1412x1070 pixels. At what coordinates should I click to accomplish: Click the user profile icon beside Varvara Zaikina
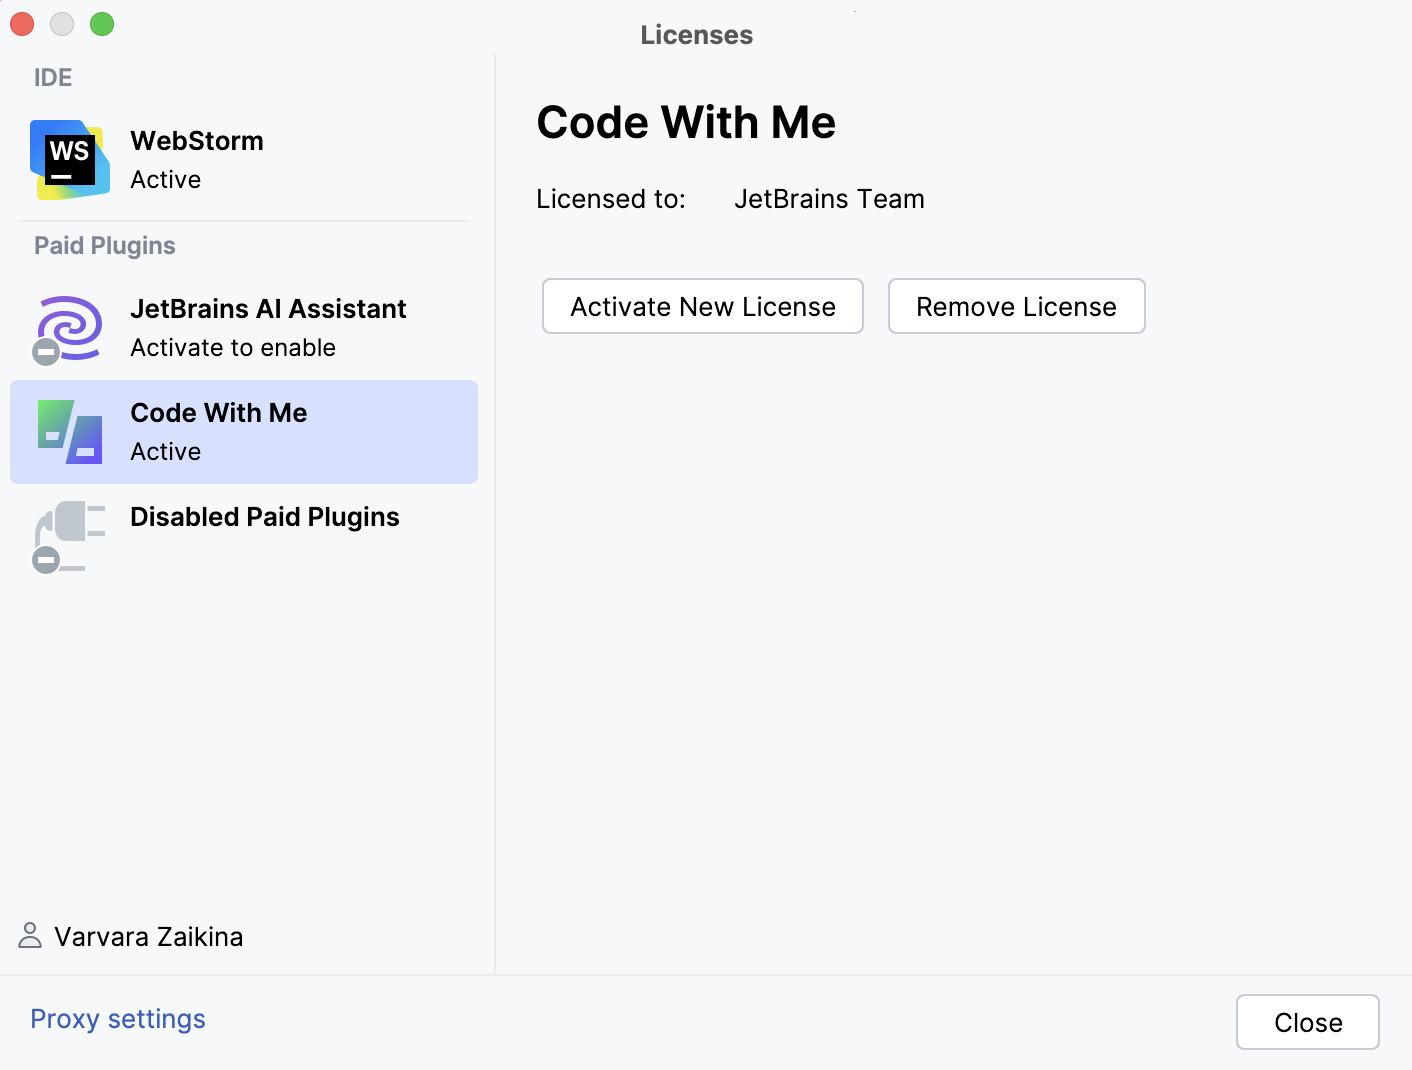click(30, 936)
